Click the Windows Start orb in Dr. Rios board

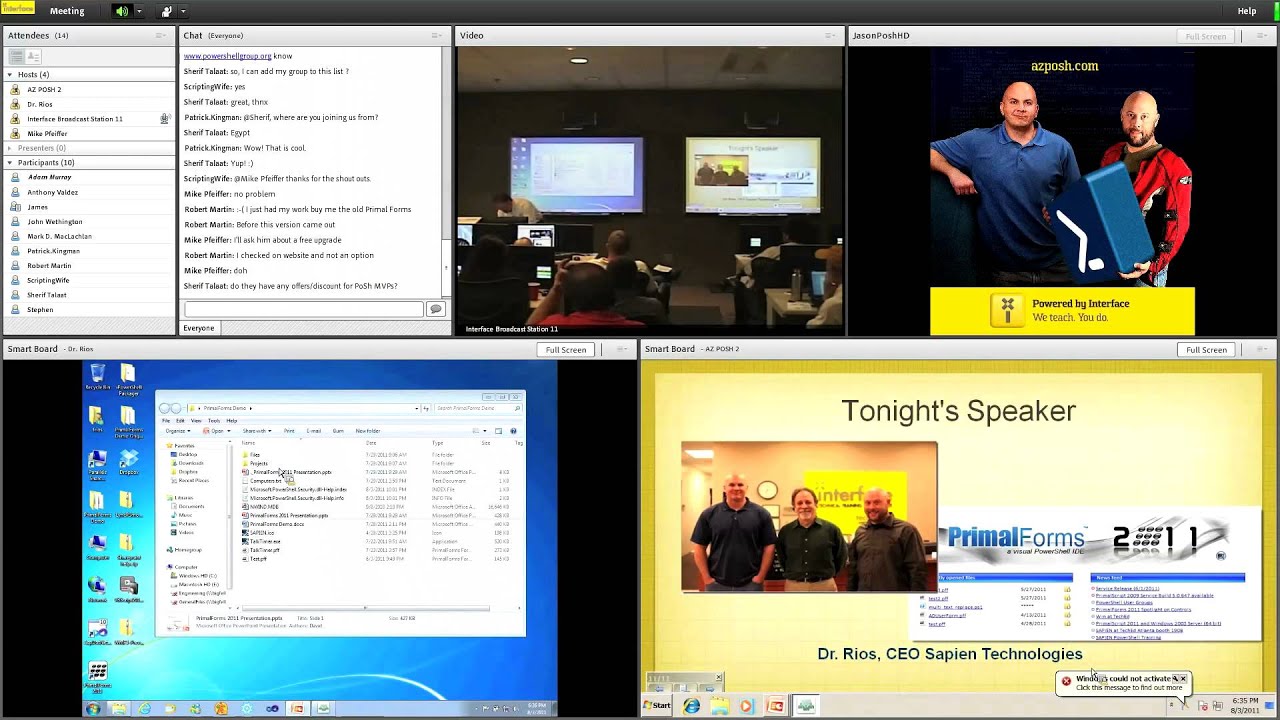pos(93,709)
